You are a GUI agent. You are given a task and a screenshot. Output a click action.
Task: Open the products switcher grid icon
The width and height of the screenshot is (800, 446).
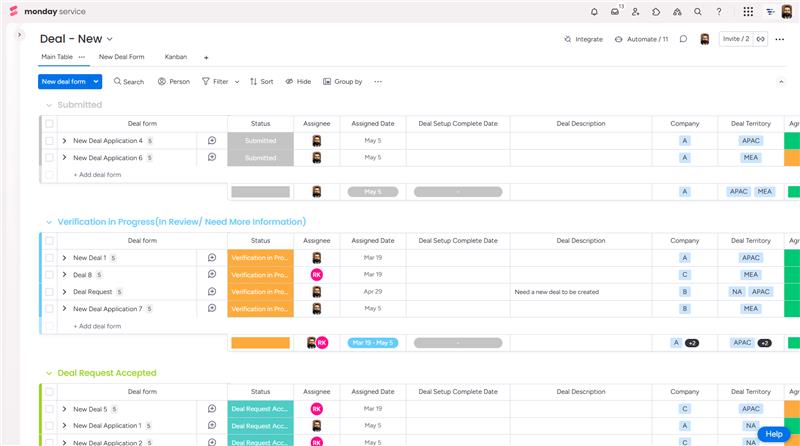[x=748, y=12]
